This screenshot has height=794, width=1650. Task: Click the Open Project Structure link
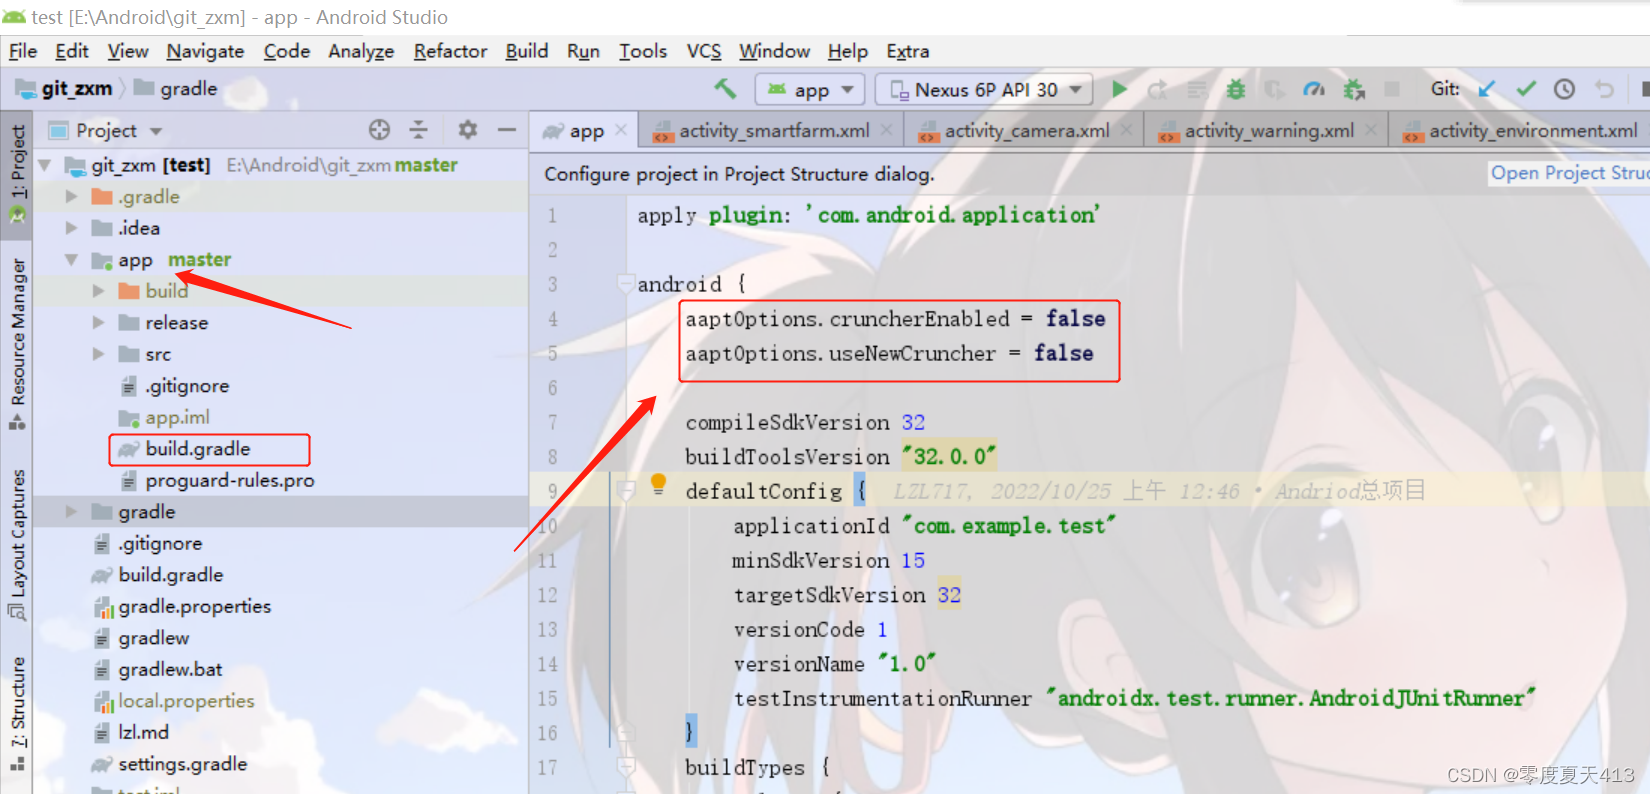(1568, 173)
